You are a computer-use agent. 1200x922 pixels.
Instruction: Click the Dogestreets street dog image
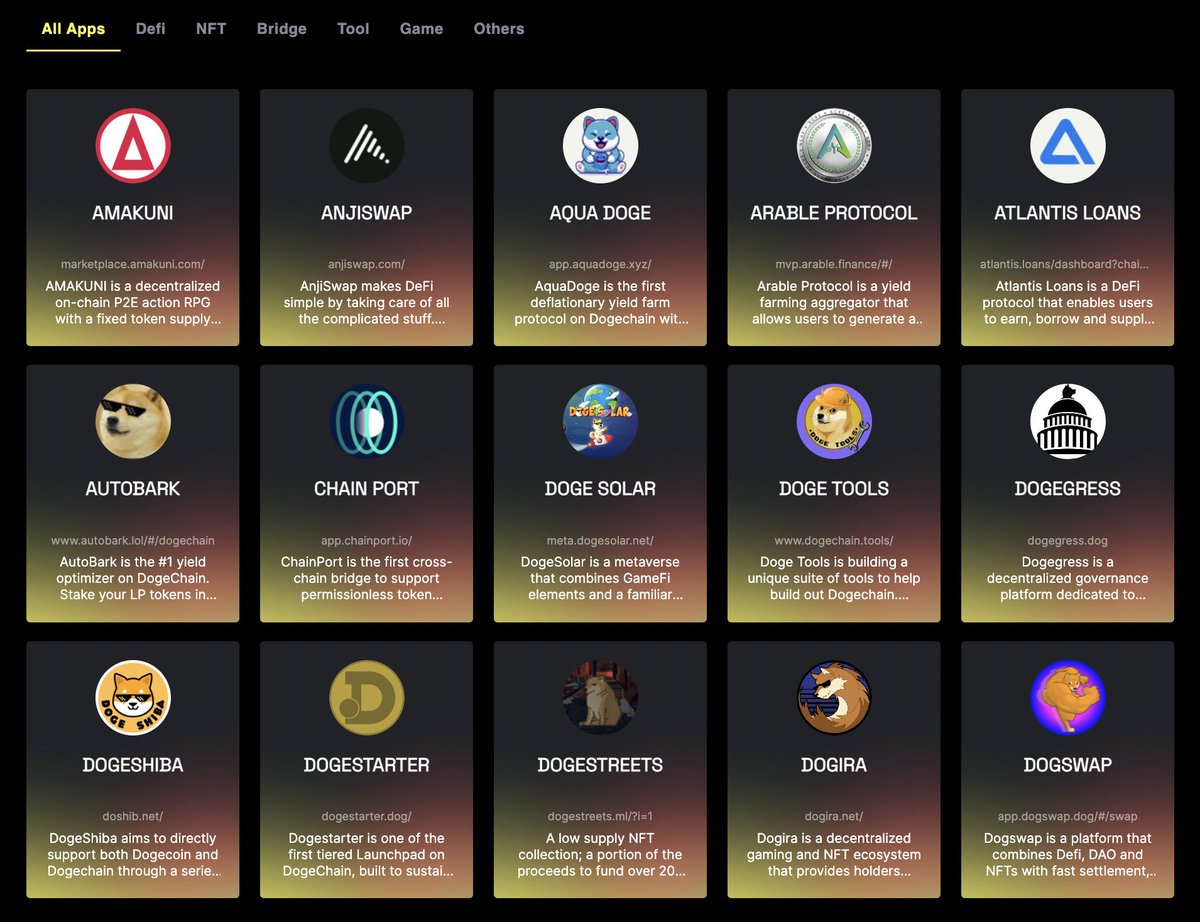coord(600,698)
